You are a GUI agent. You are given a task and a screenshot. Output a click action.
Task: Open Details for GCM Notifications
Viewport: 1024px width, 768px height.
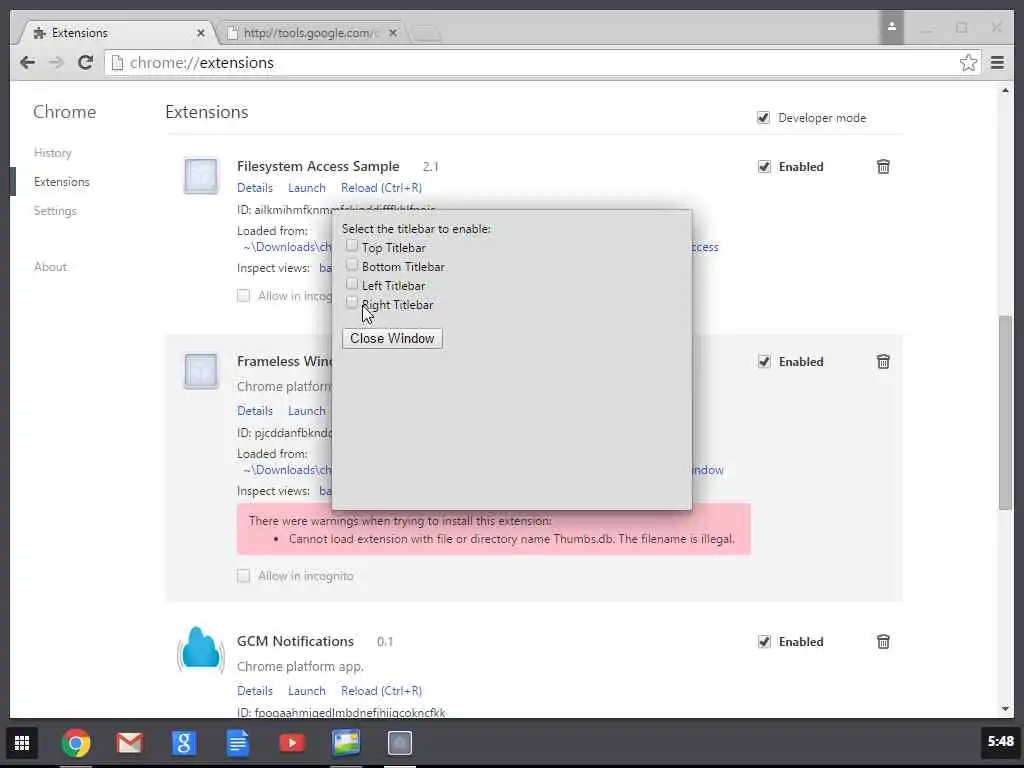pos(255,691)
